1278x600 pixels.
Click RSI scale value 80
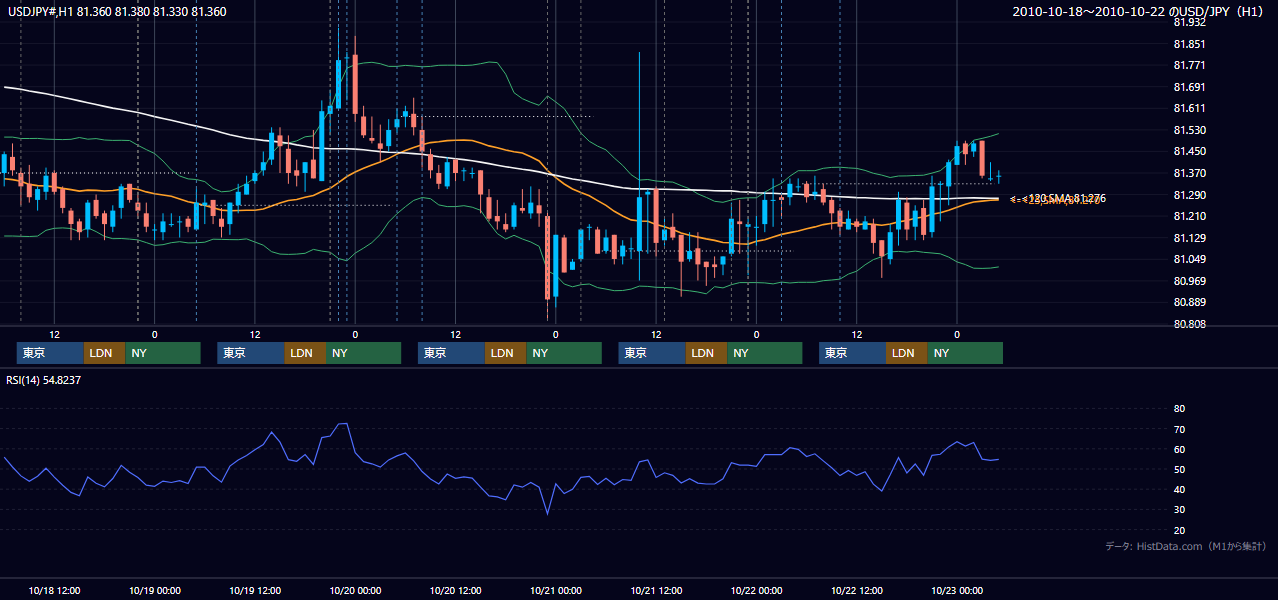(x=1179, y=409)
